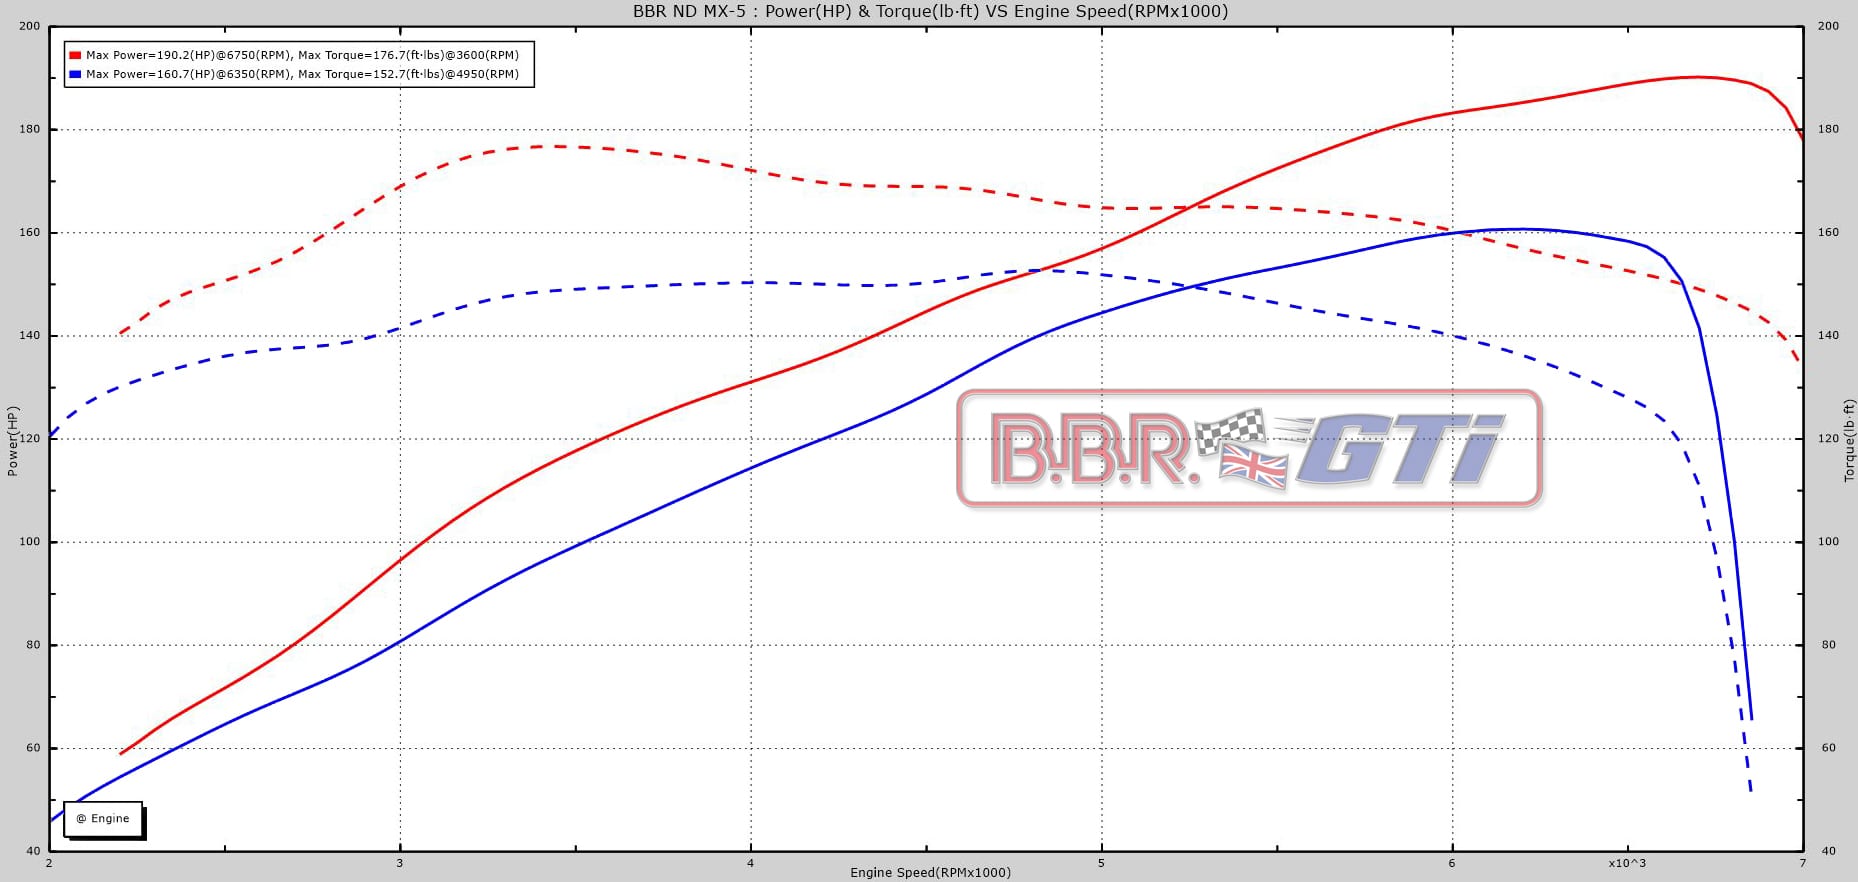
Task: Click the left axis tick label 160
Action: point(30,232)
